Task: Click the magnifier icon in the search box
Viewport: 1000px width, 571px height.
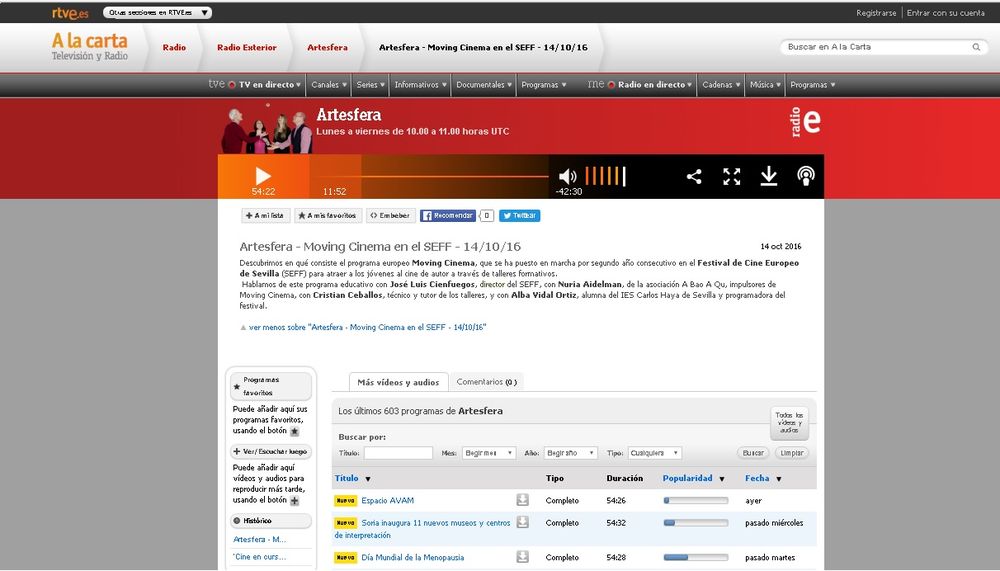Action: [x=976, y=47]
